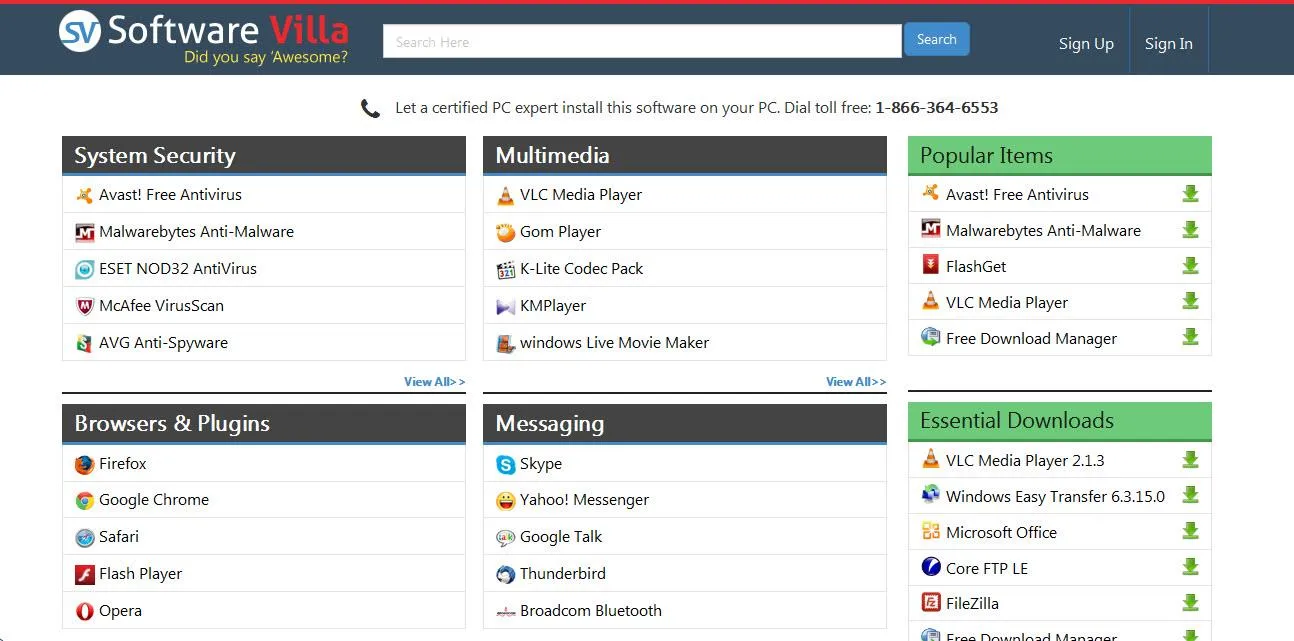Click the download icon for VLC Media Player 2.1.3

[x=1190, y=459]
